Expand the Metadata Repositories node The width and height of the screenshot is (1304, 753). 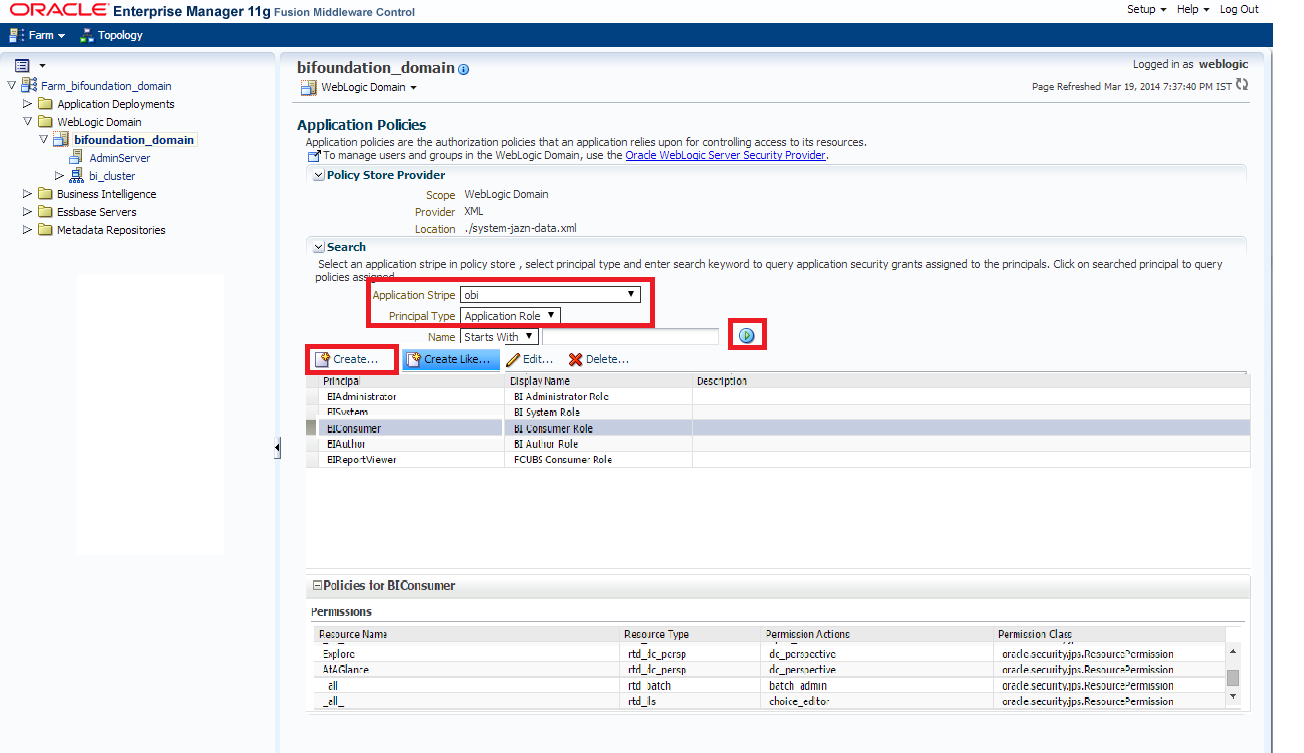(x=28, y=230)
